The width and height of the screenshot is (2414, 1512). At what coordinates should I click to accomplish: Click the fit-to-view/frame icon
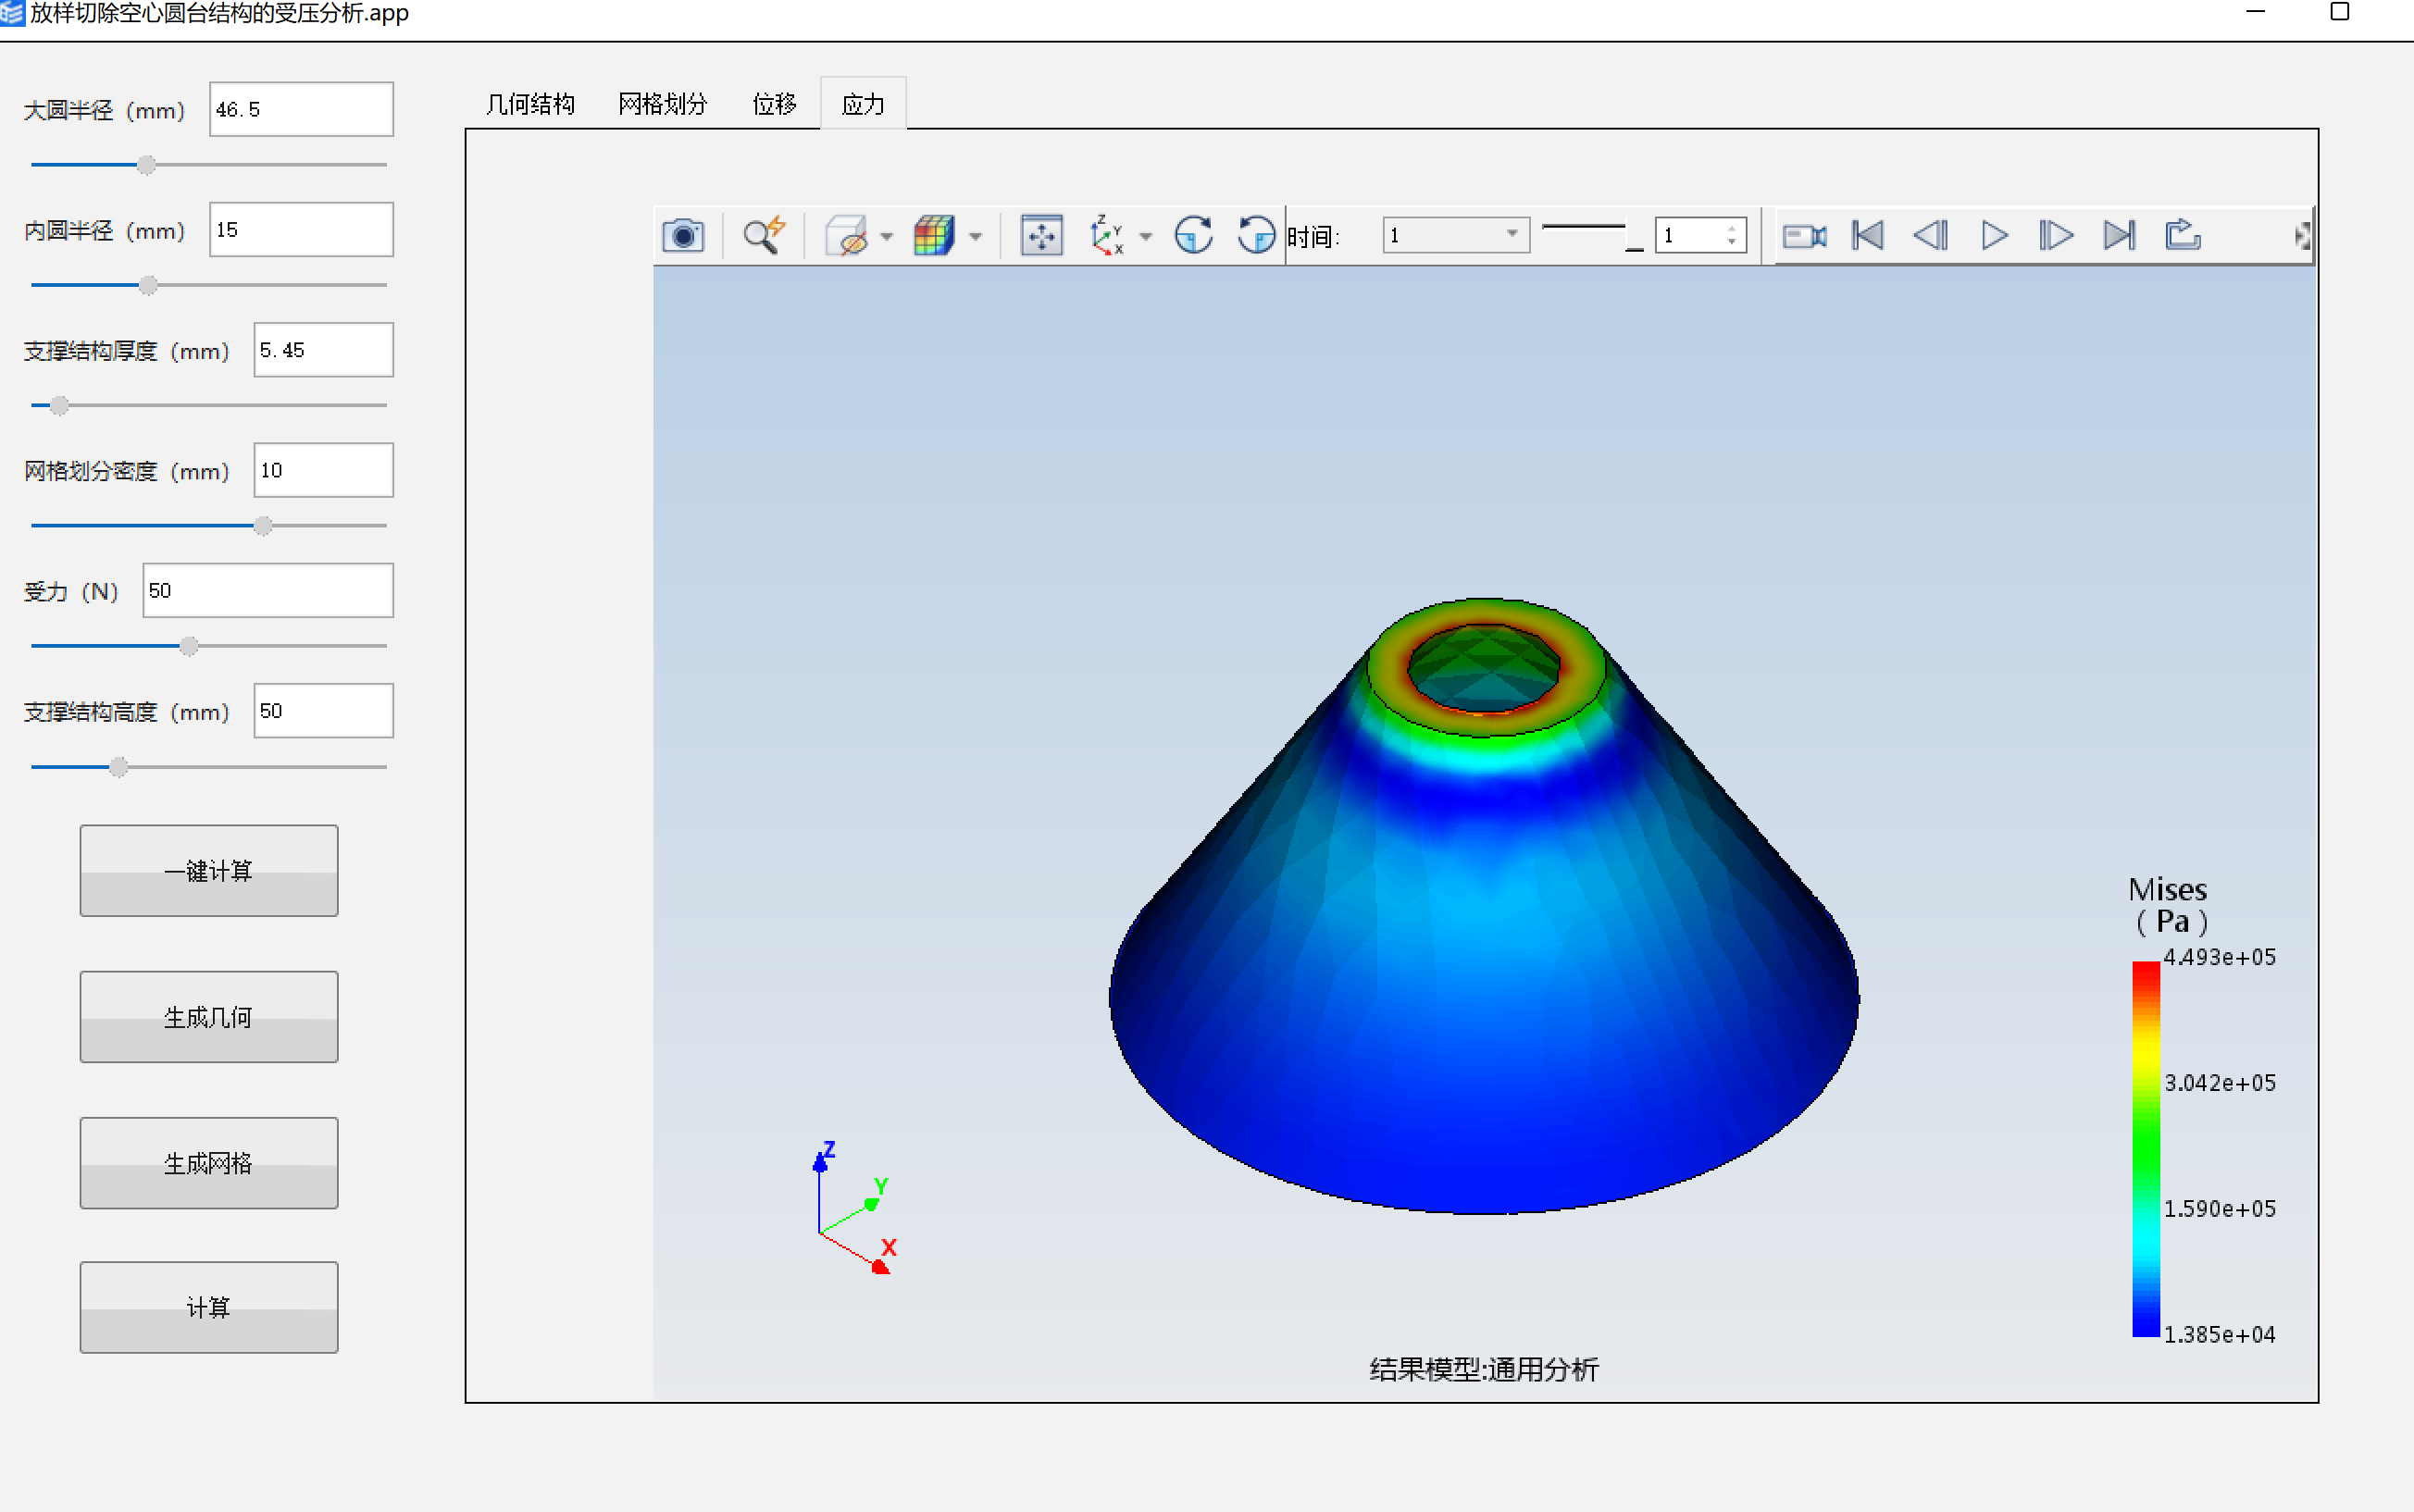pyautogui.click(x=1039, y=233)
